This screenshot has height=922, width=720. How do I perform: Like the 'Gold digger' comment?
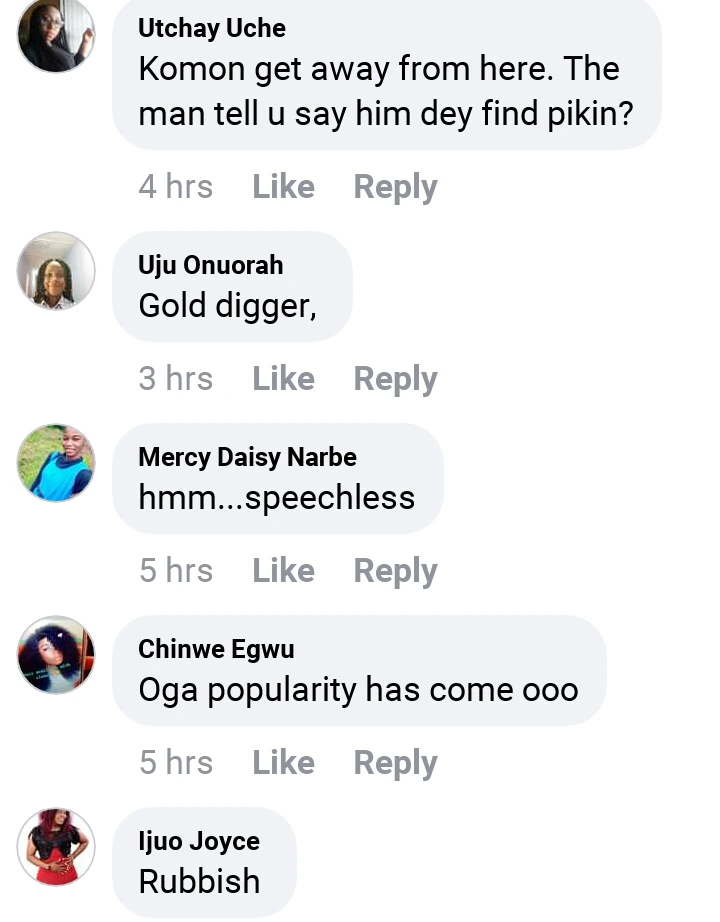(283, 379)
